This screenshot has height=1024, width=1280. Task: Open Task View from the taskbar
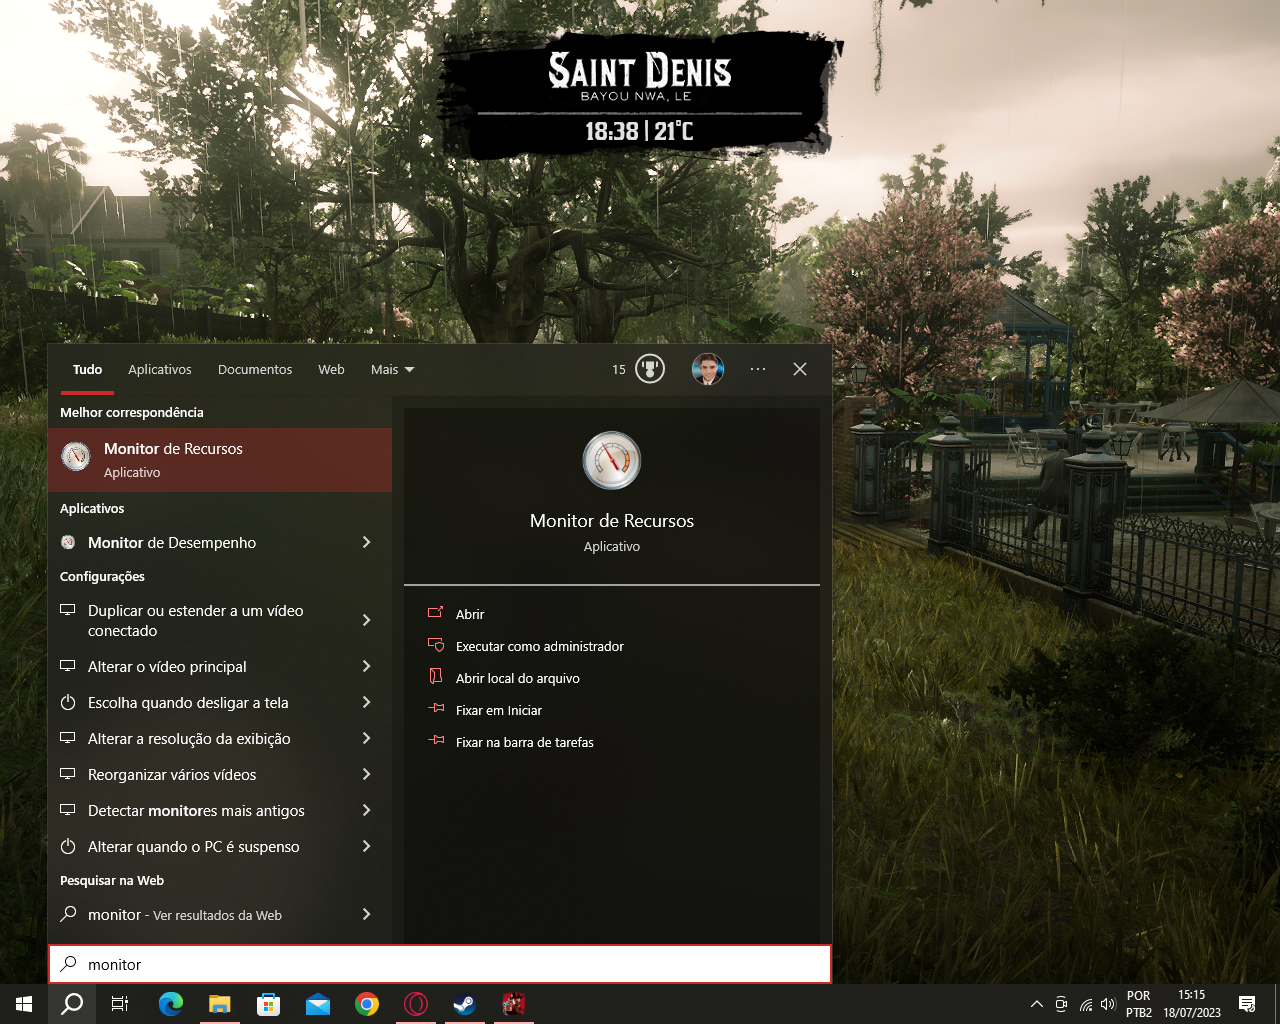tap(120, 1004)
